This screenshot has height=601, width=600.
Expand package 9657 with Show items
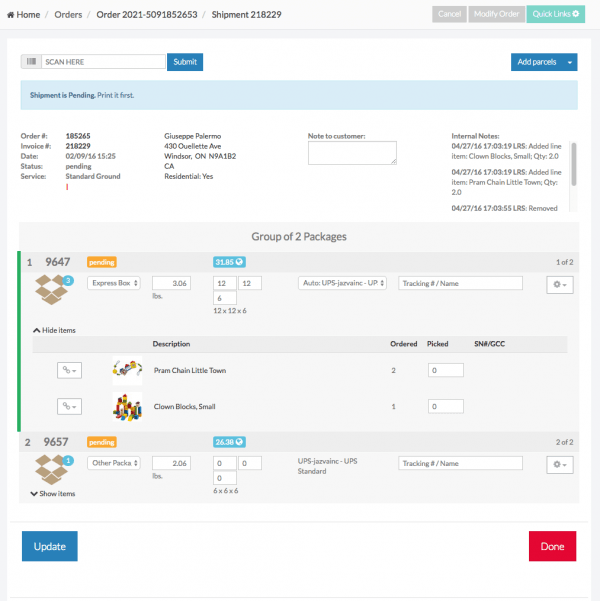coord(53,494)
